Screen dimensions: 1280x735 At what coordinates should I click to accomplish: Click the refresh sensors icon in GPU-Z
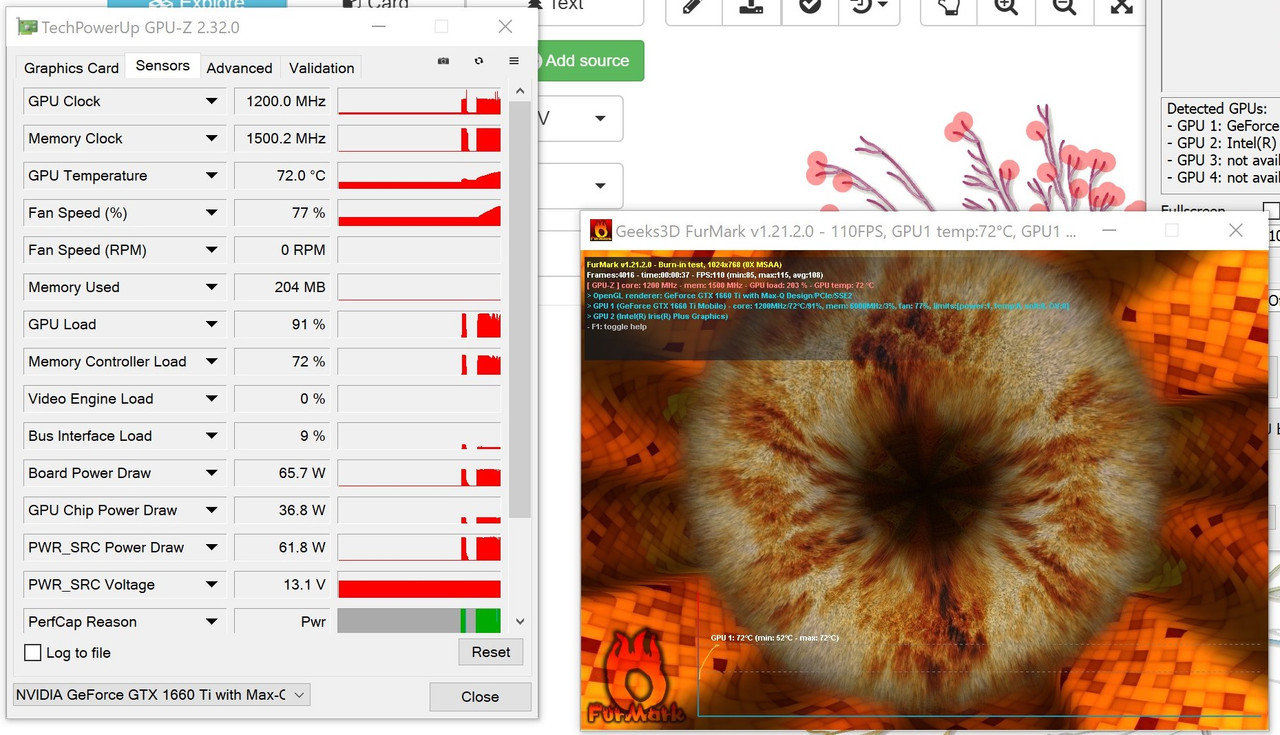coord(479,61)
